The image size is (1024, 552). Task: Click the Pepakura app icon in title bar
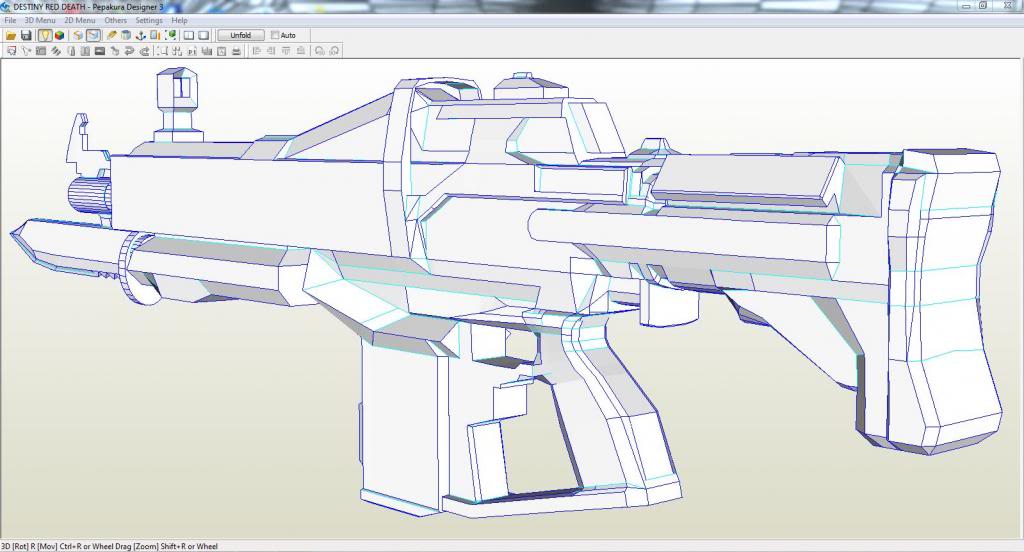coord(6,7)
